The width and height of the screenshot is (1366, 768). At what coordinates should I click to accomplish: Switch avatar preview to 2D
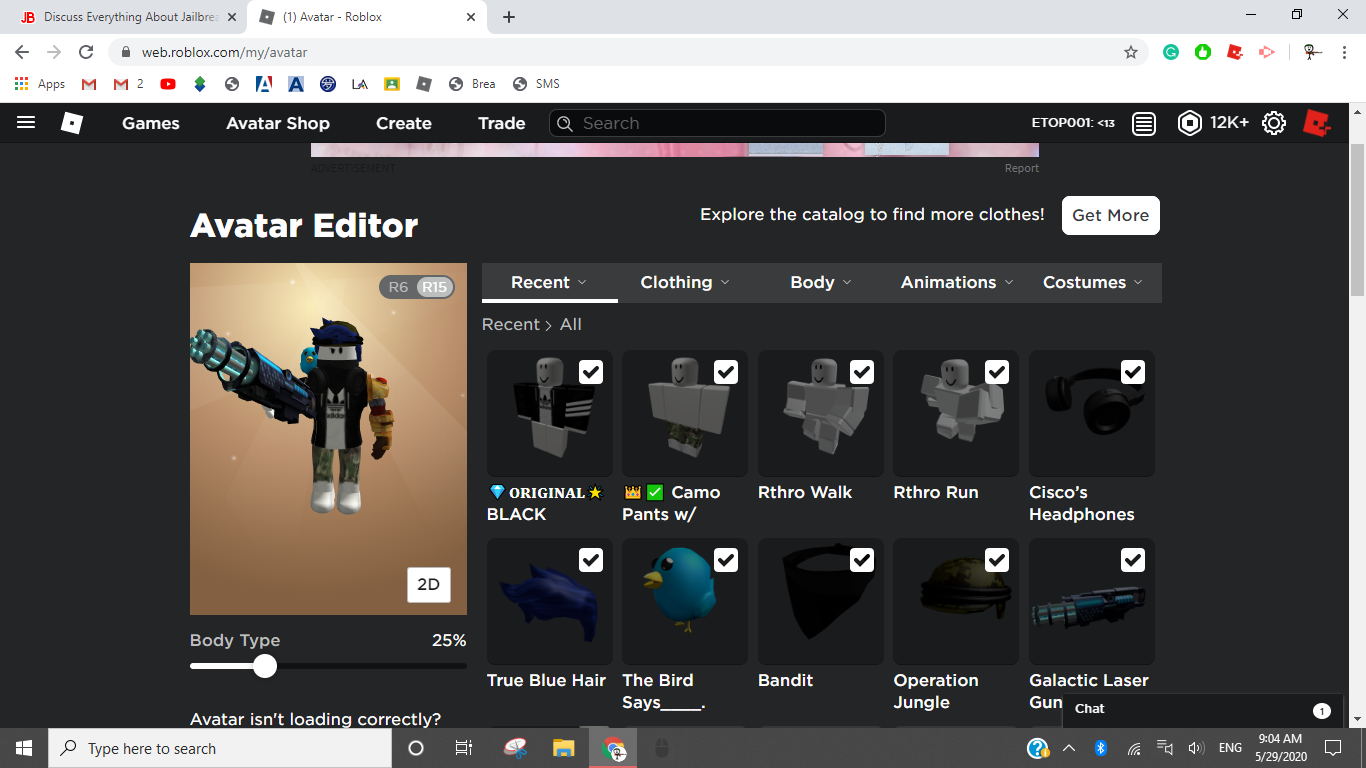point(428,585)
